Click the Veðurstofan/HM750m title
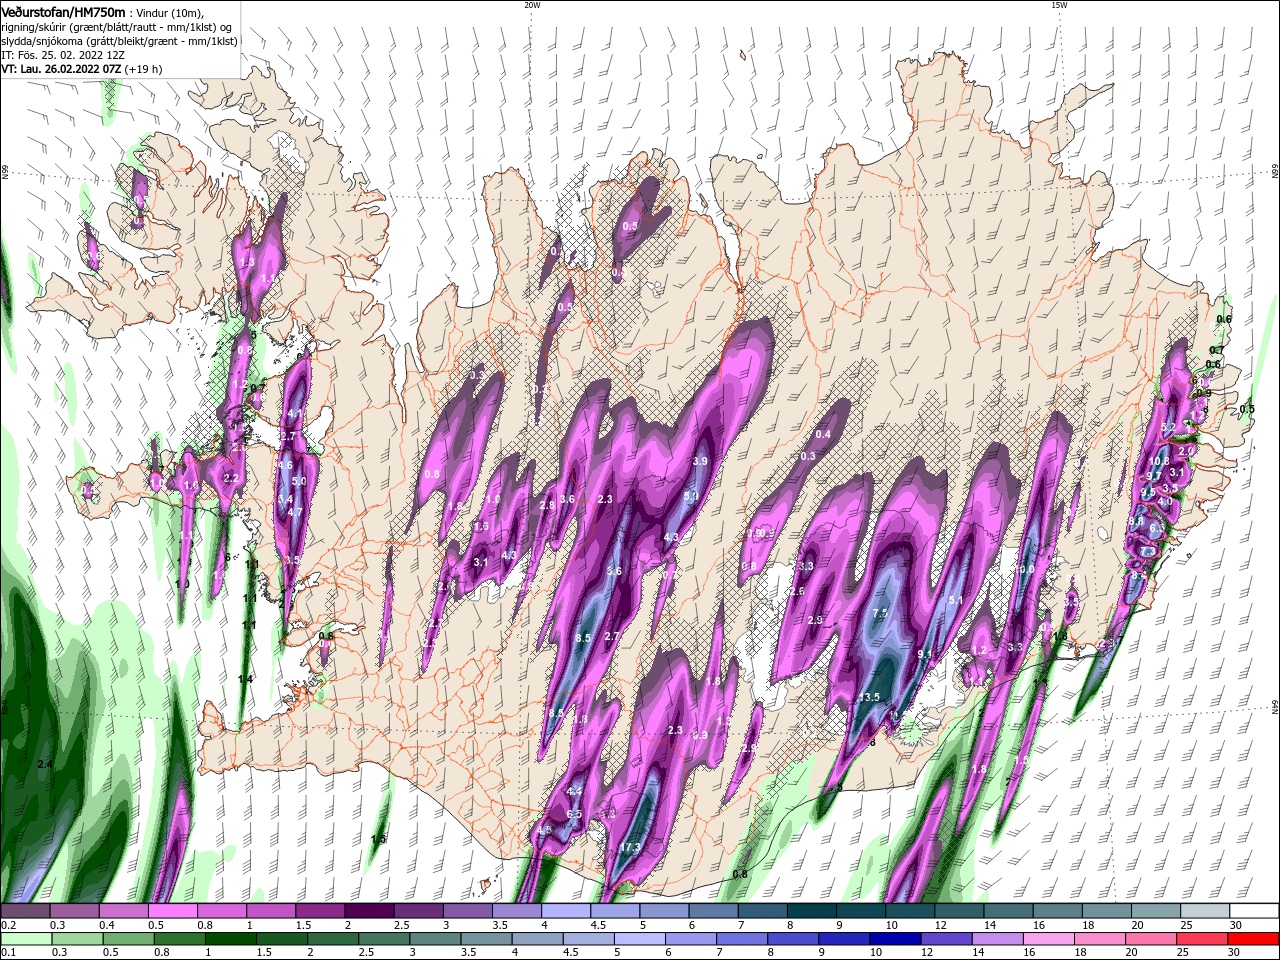 tap(63, 11)
